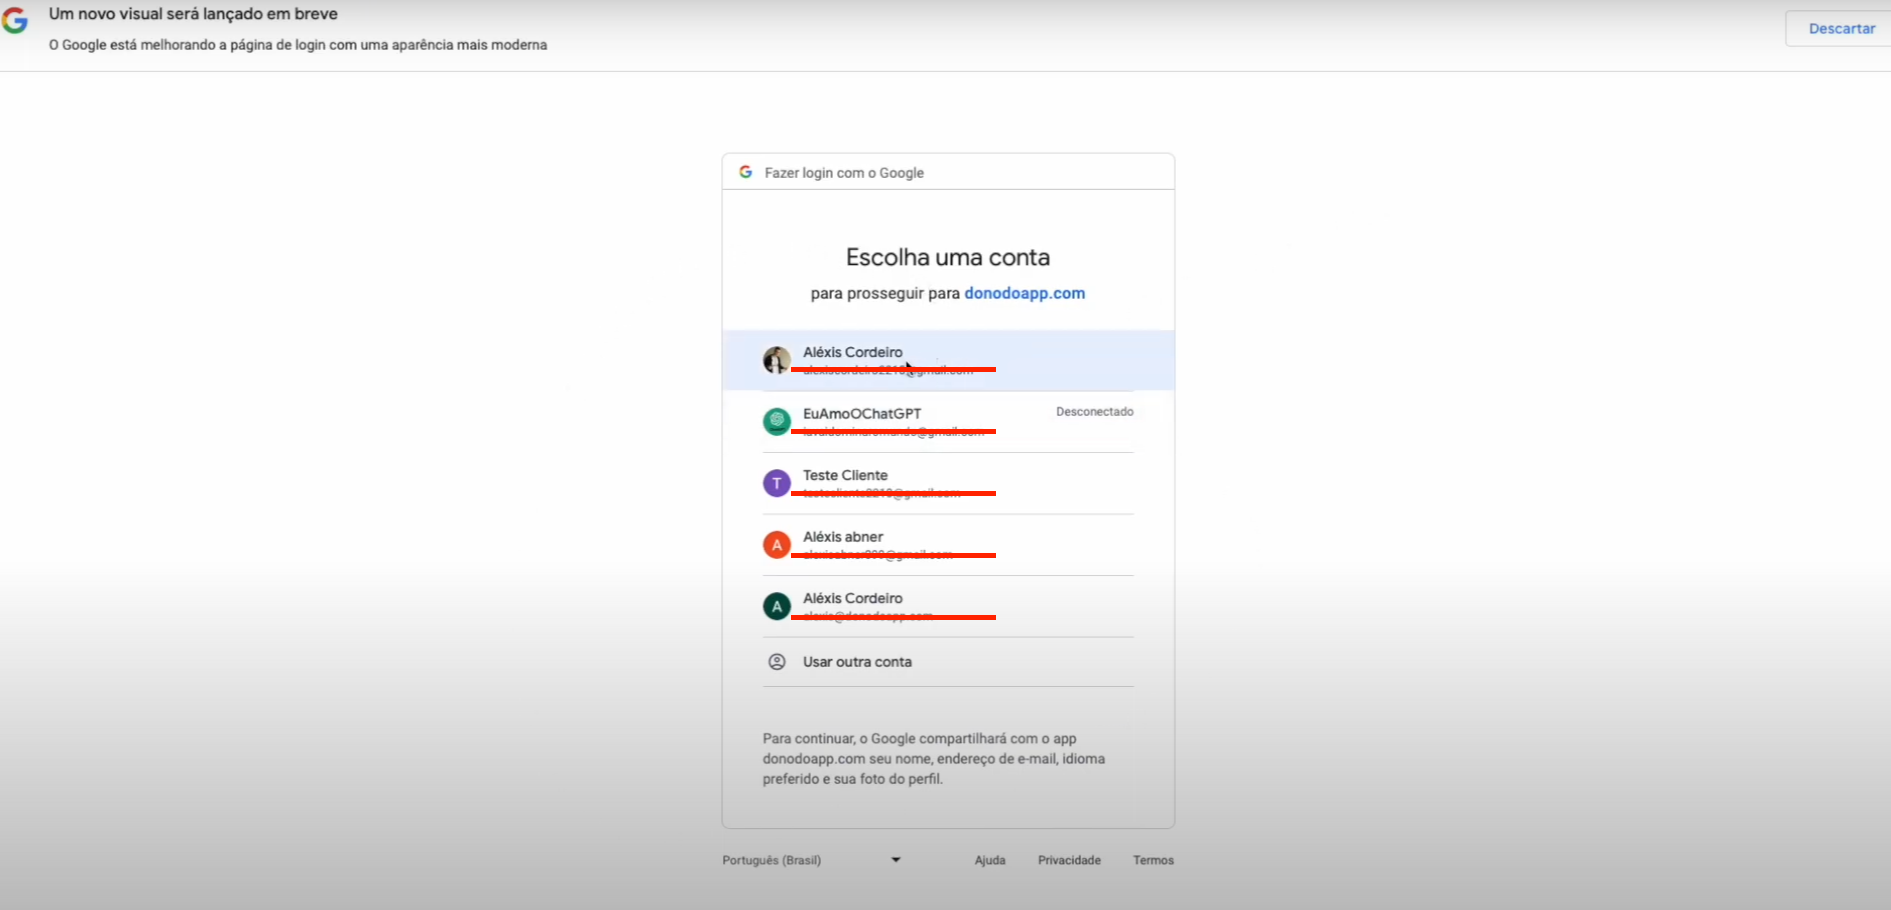Open the Privacidade link in the footer

(x=1069, y=860)
